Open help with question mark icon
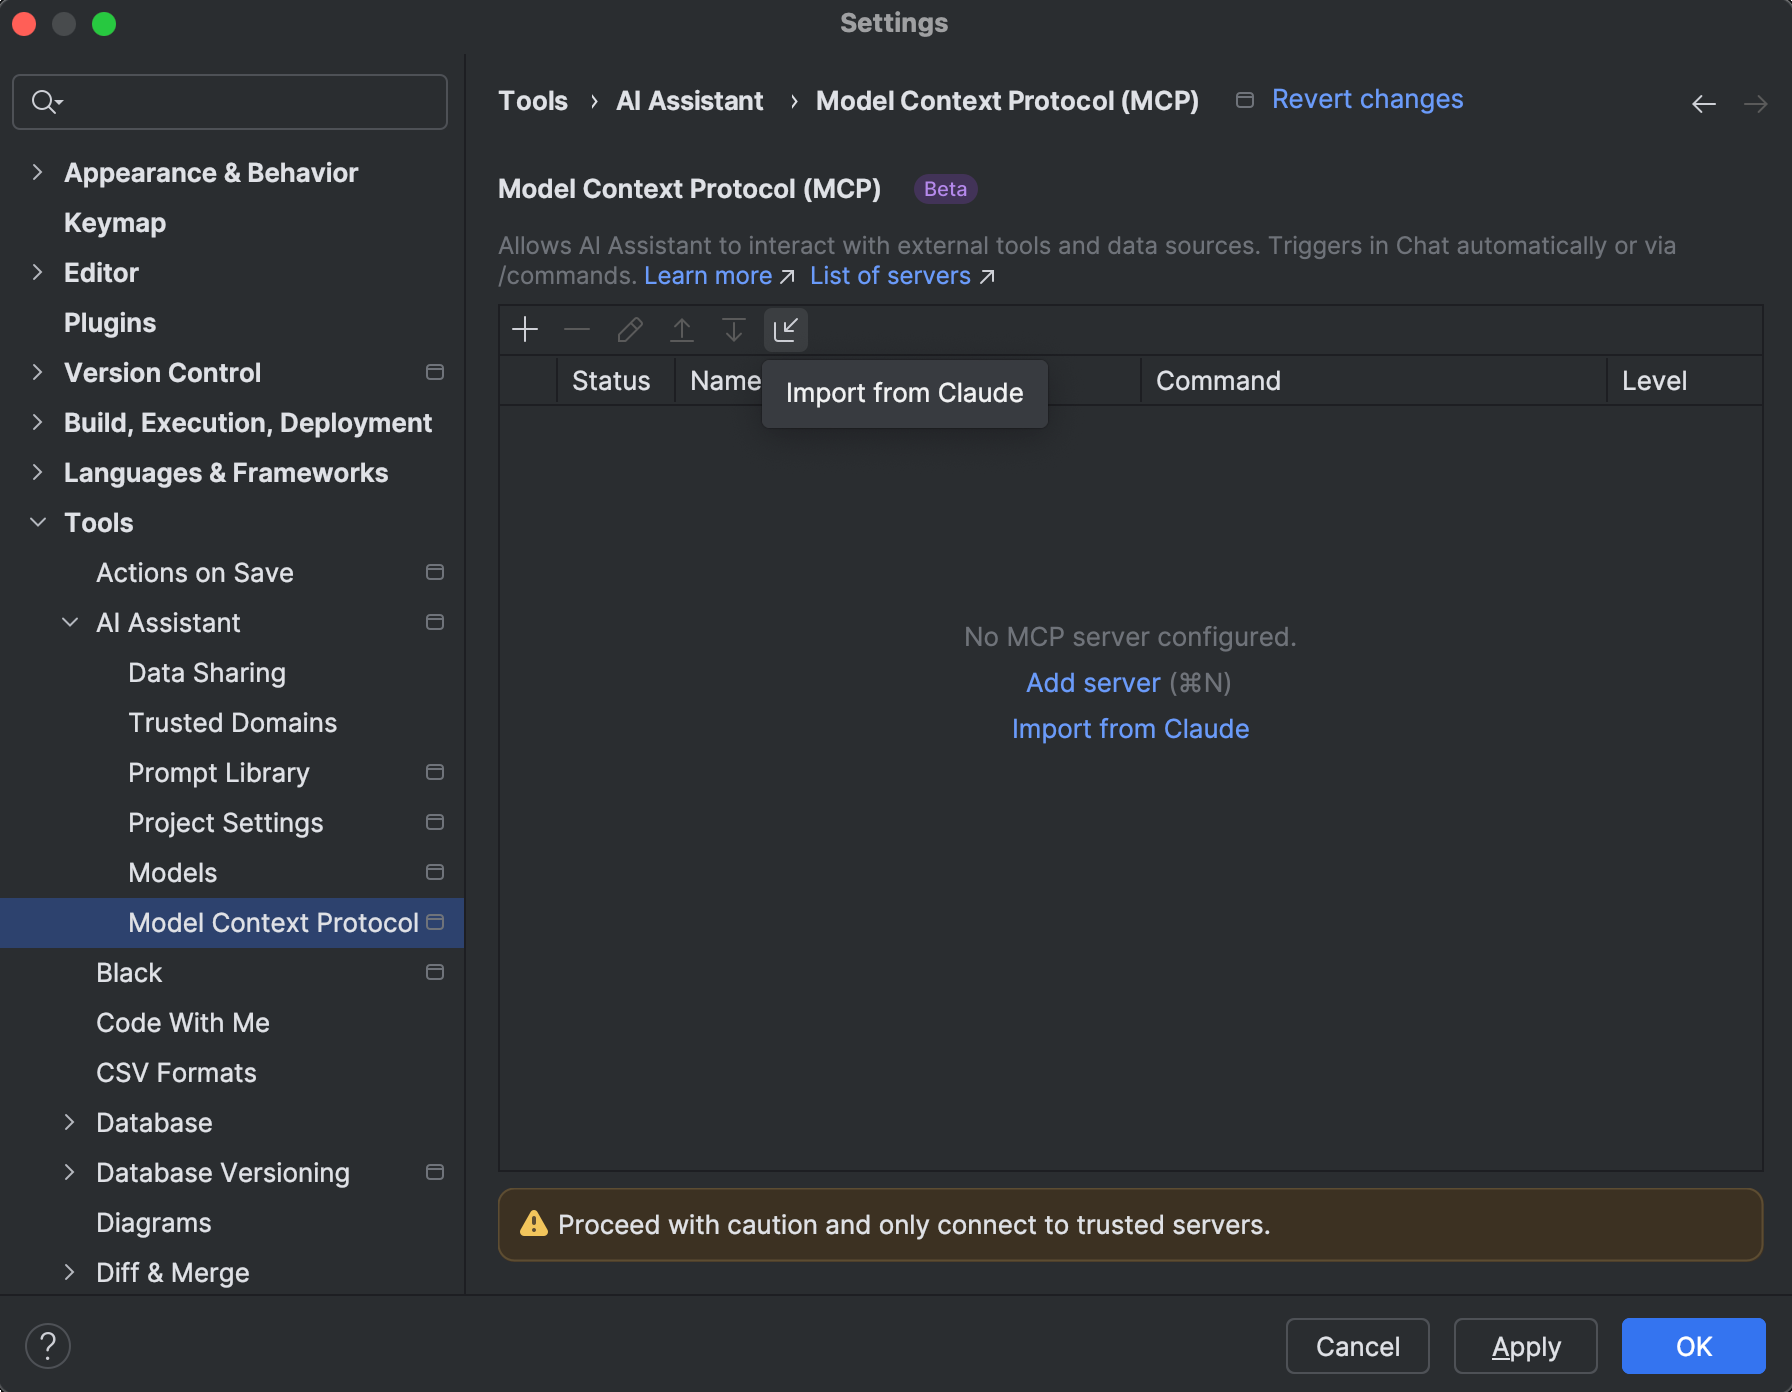This screenshot has height=1392, width=1792. [x=47, y=1345]
